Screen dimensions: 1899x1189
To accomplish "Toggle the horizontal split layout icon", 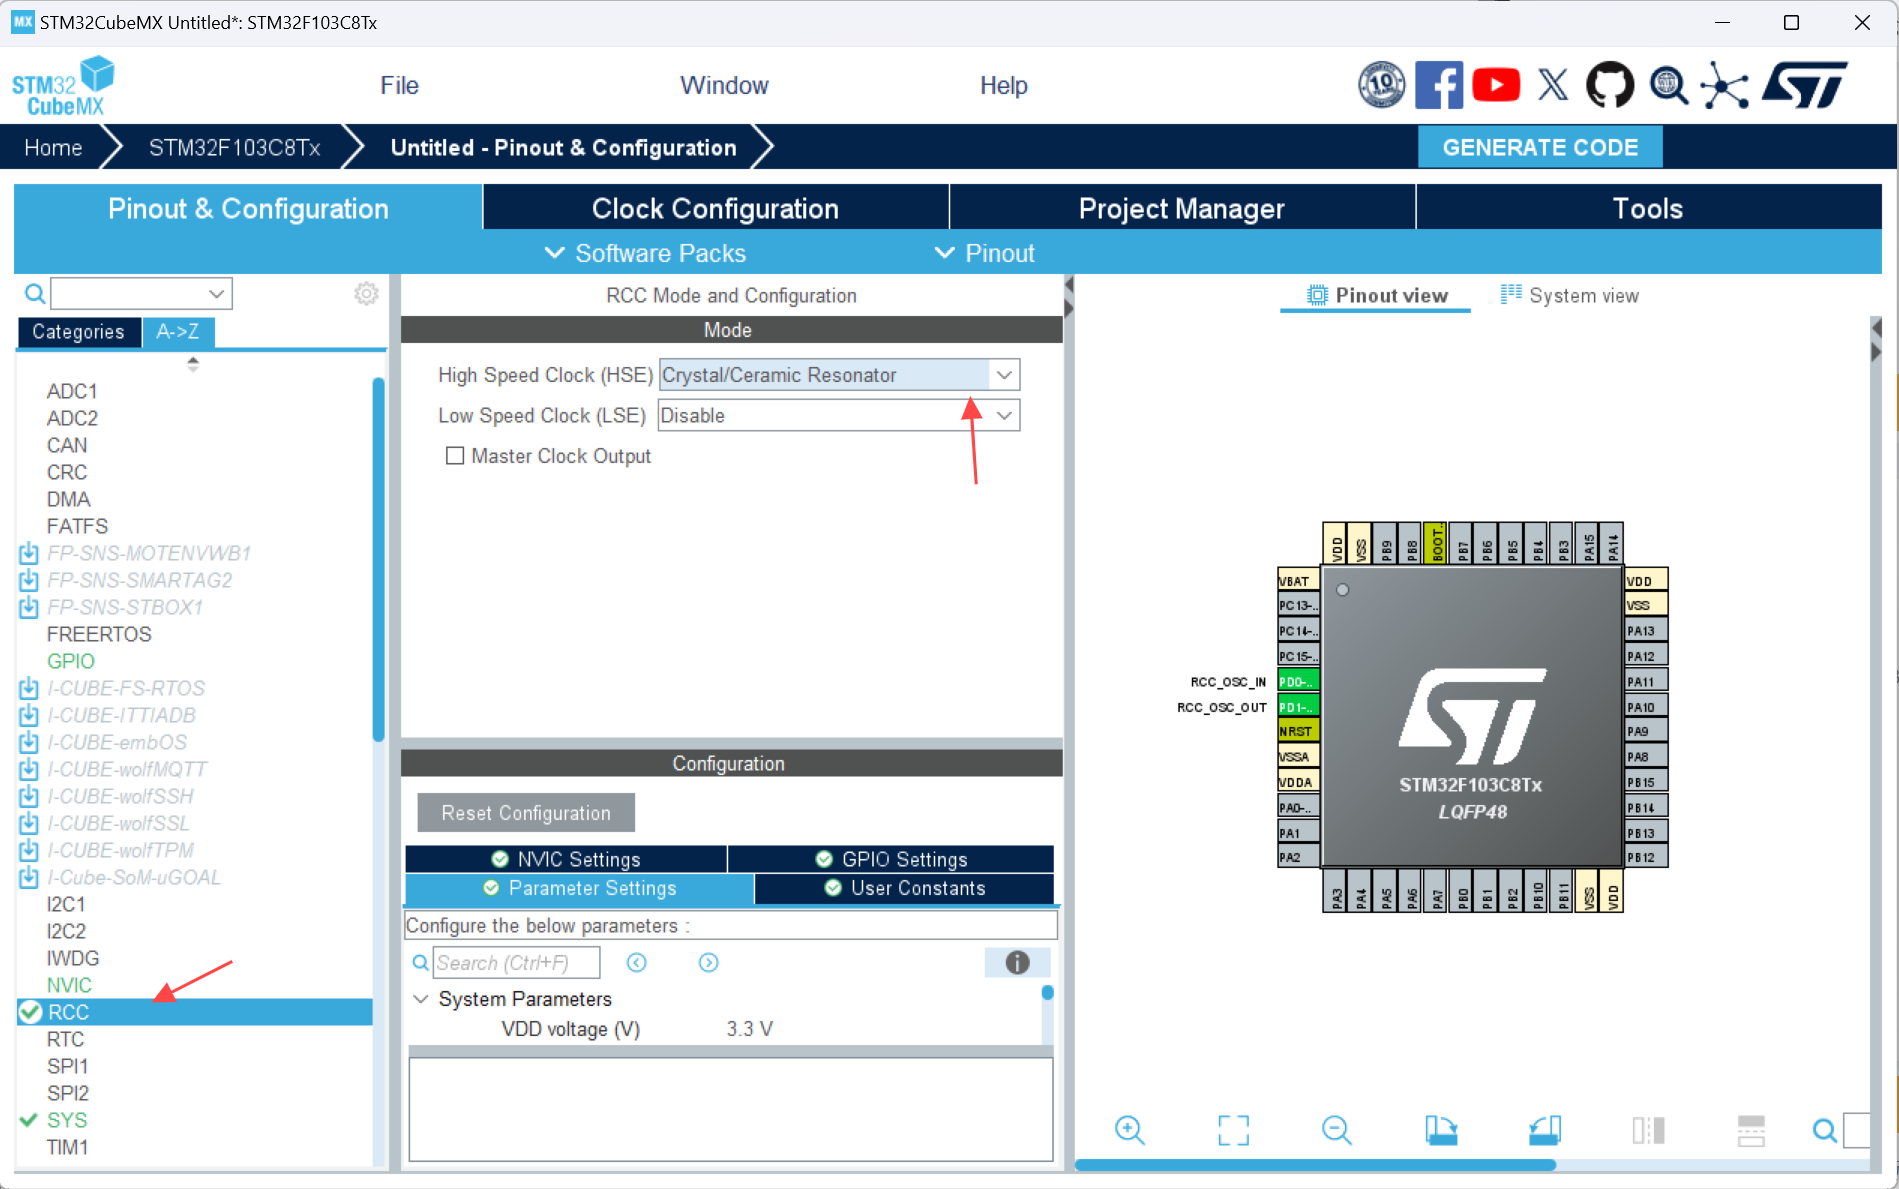I will click(x=1751, y=1130).
